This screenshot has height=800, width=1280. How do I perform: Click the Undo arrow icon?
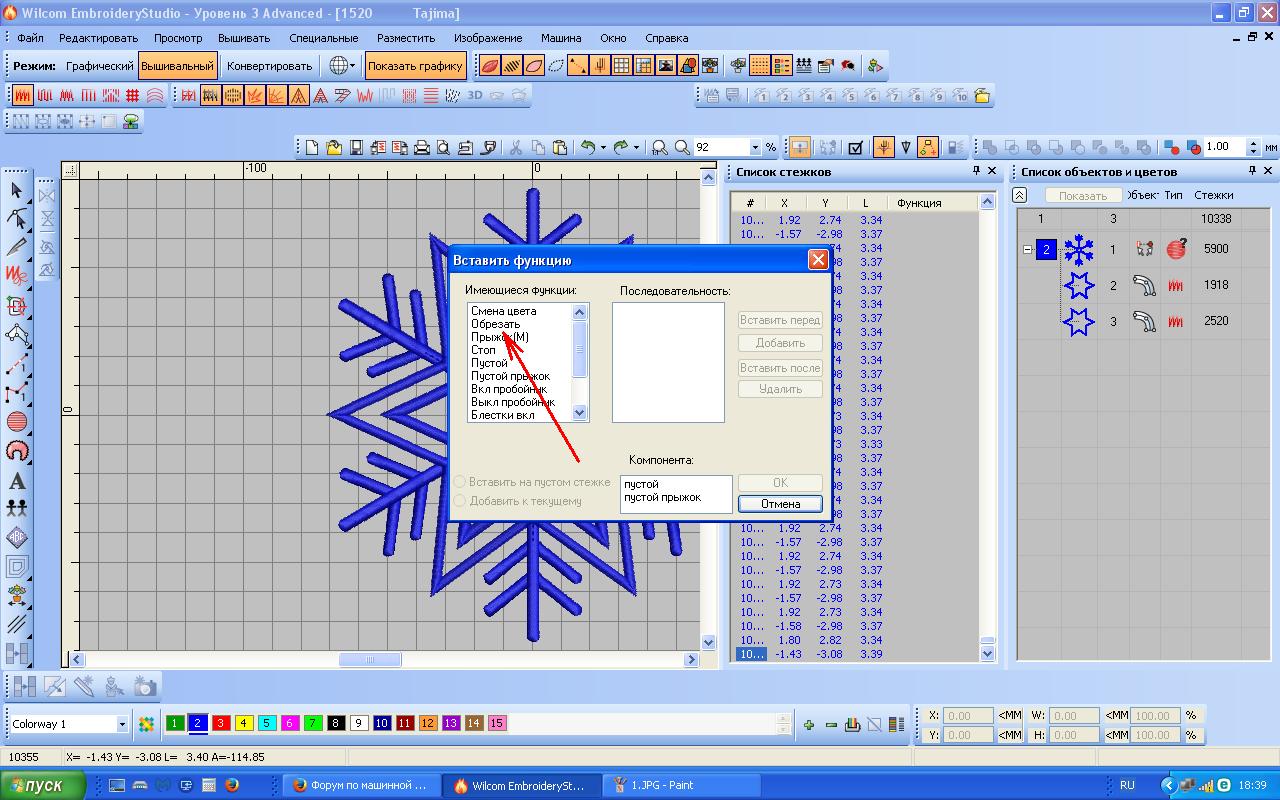588,147
